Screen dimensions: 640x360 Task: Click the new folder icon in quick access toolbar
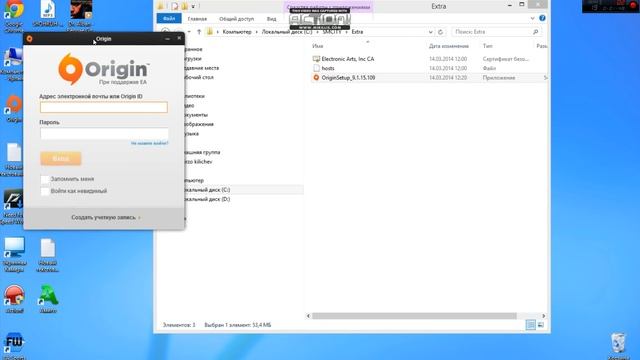184,6
